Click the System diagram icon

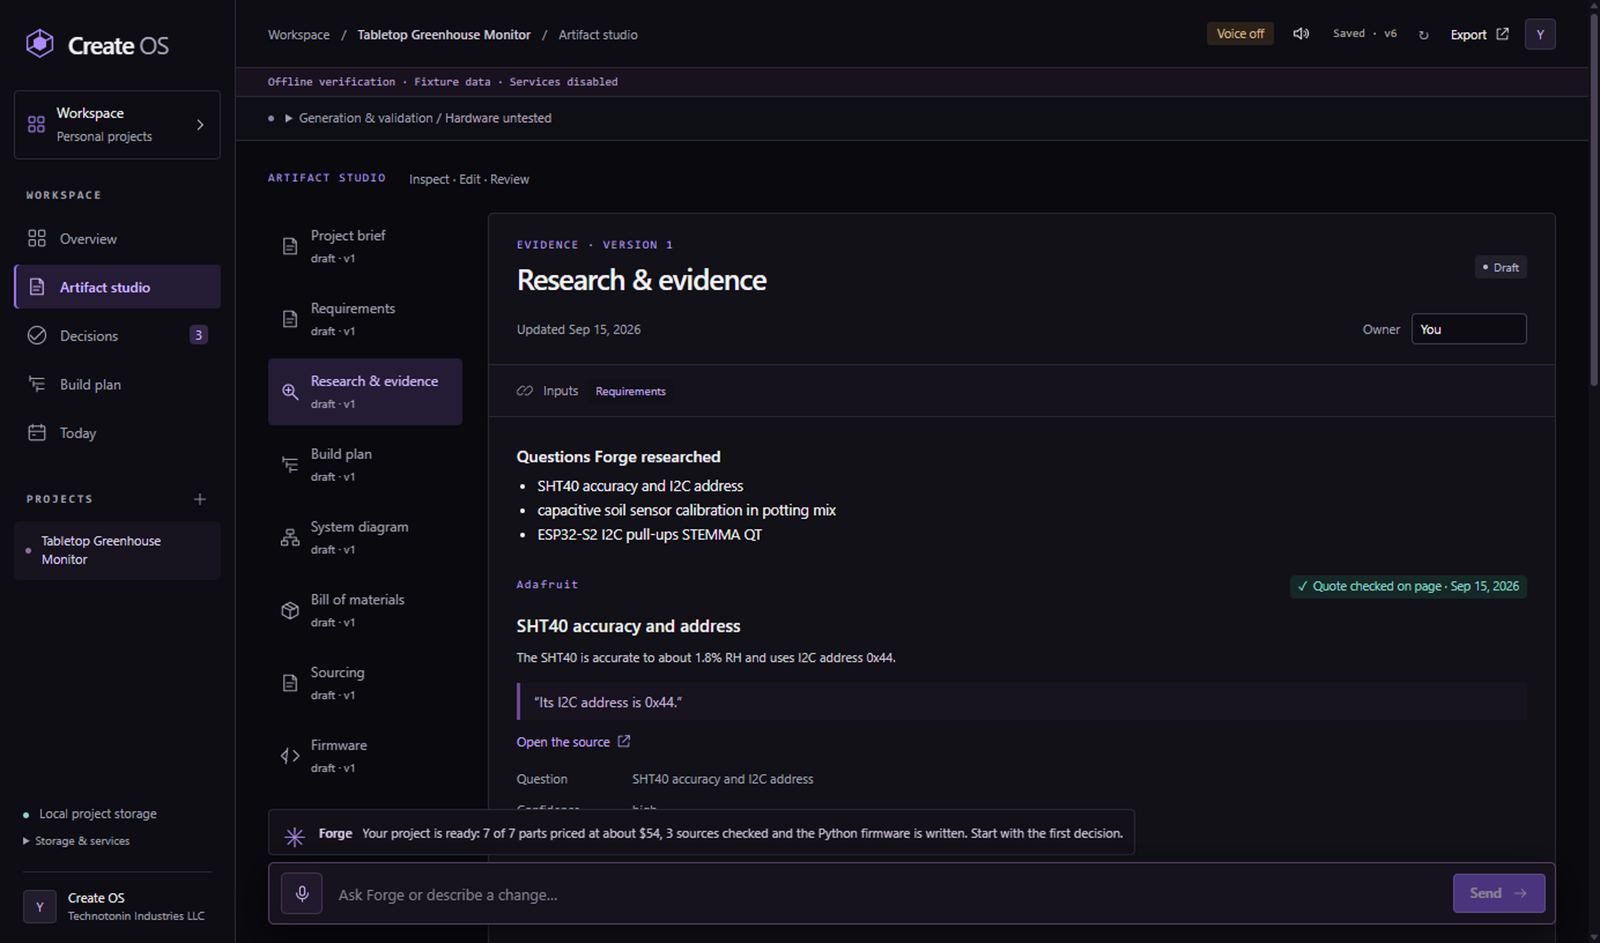click(290, 538)
